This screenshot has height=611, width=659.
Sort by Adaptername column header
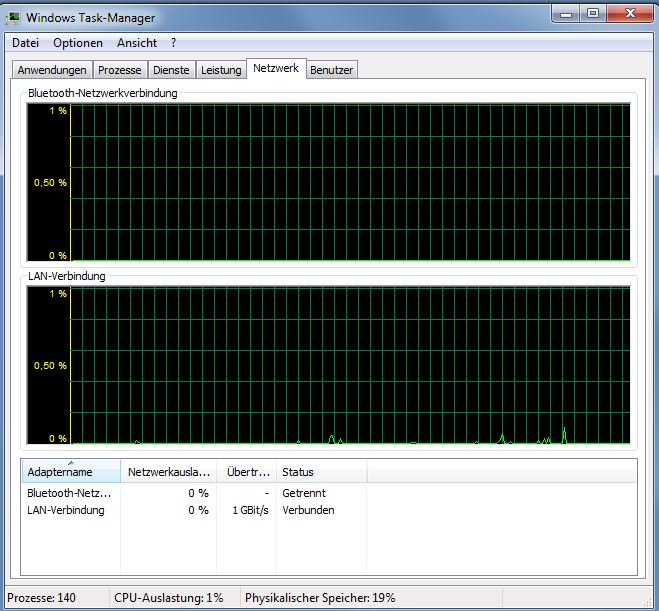[x=71, y=471]
